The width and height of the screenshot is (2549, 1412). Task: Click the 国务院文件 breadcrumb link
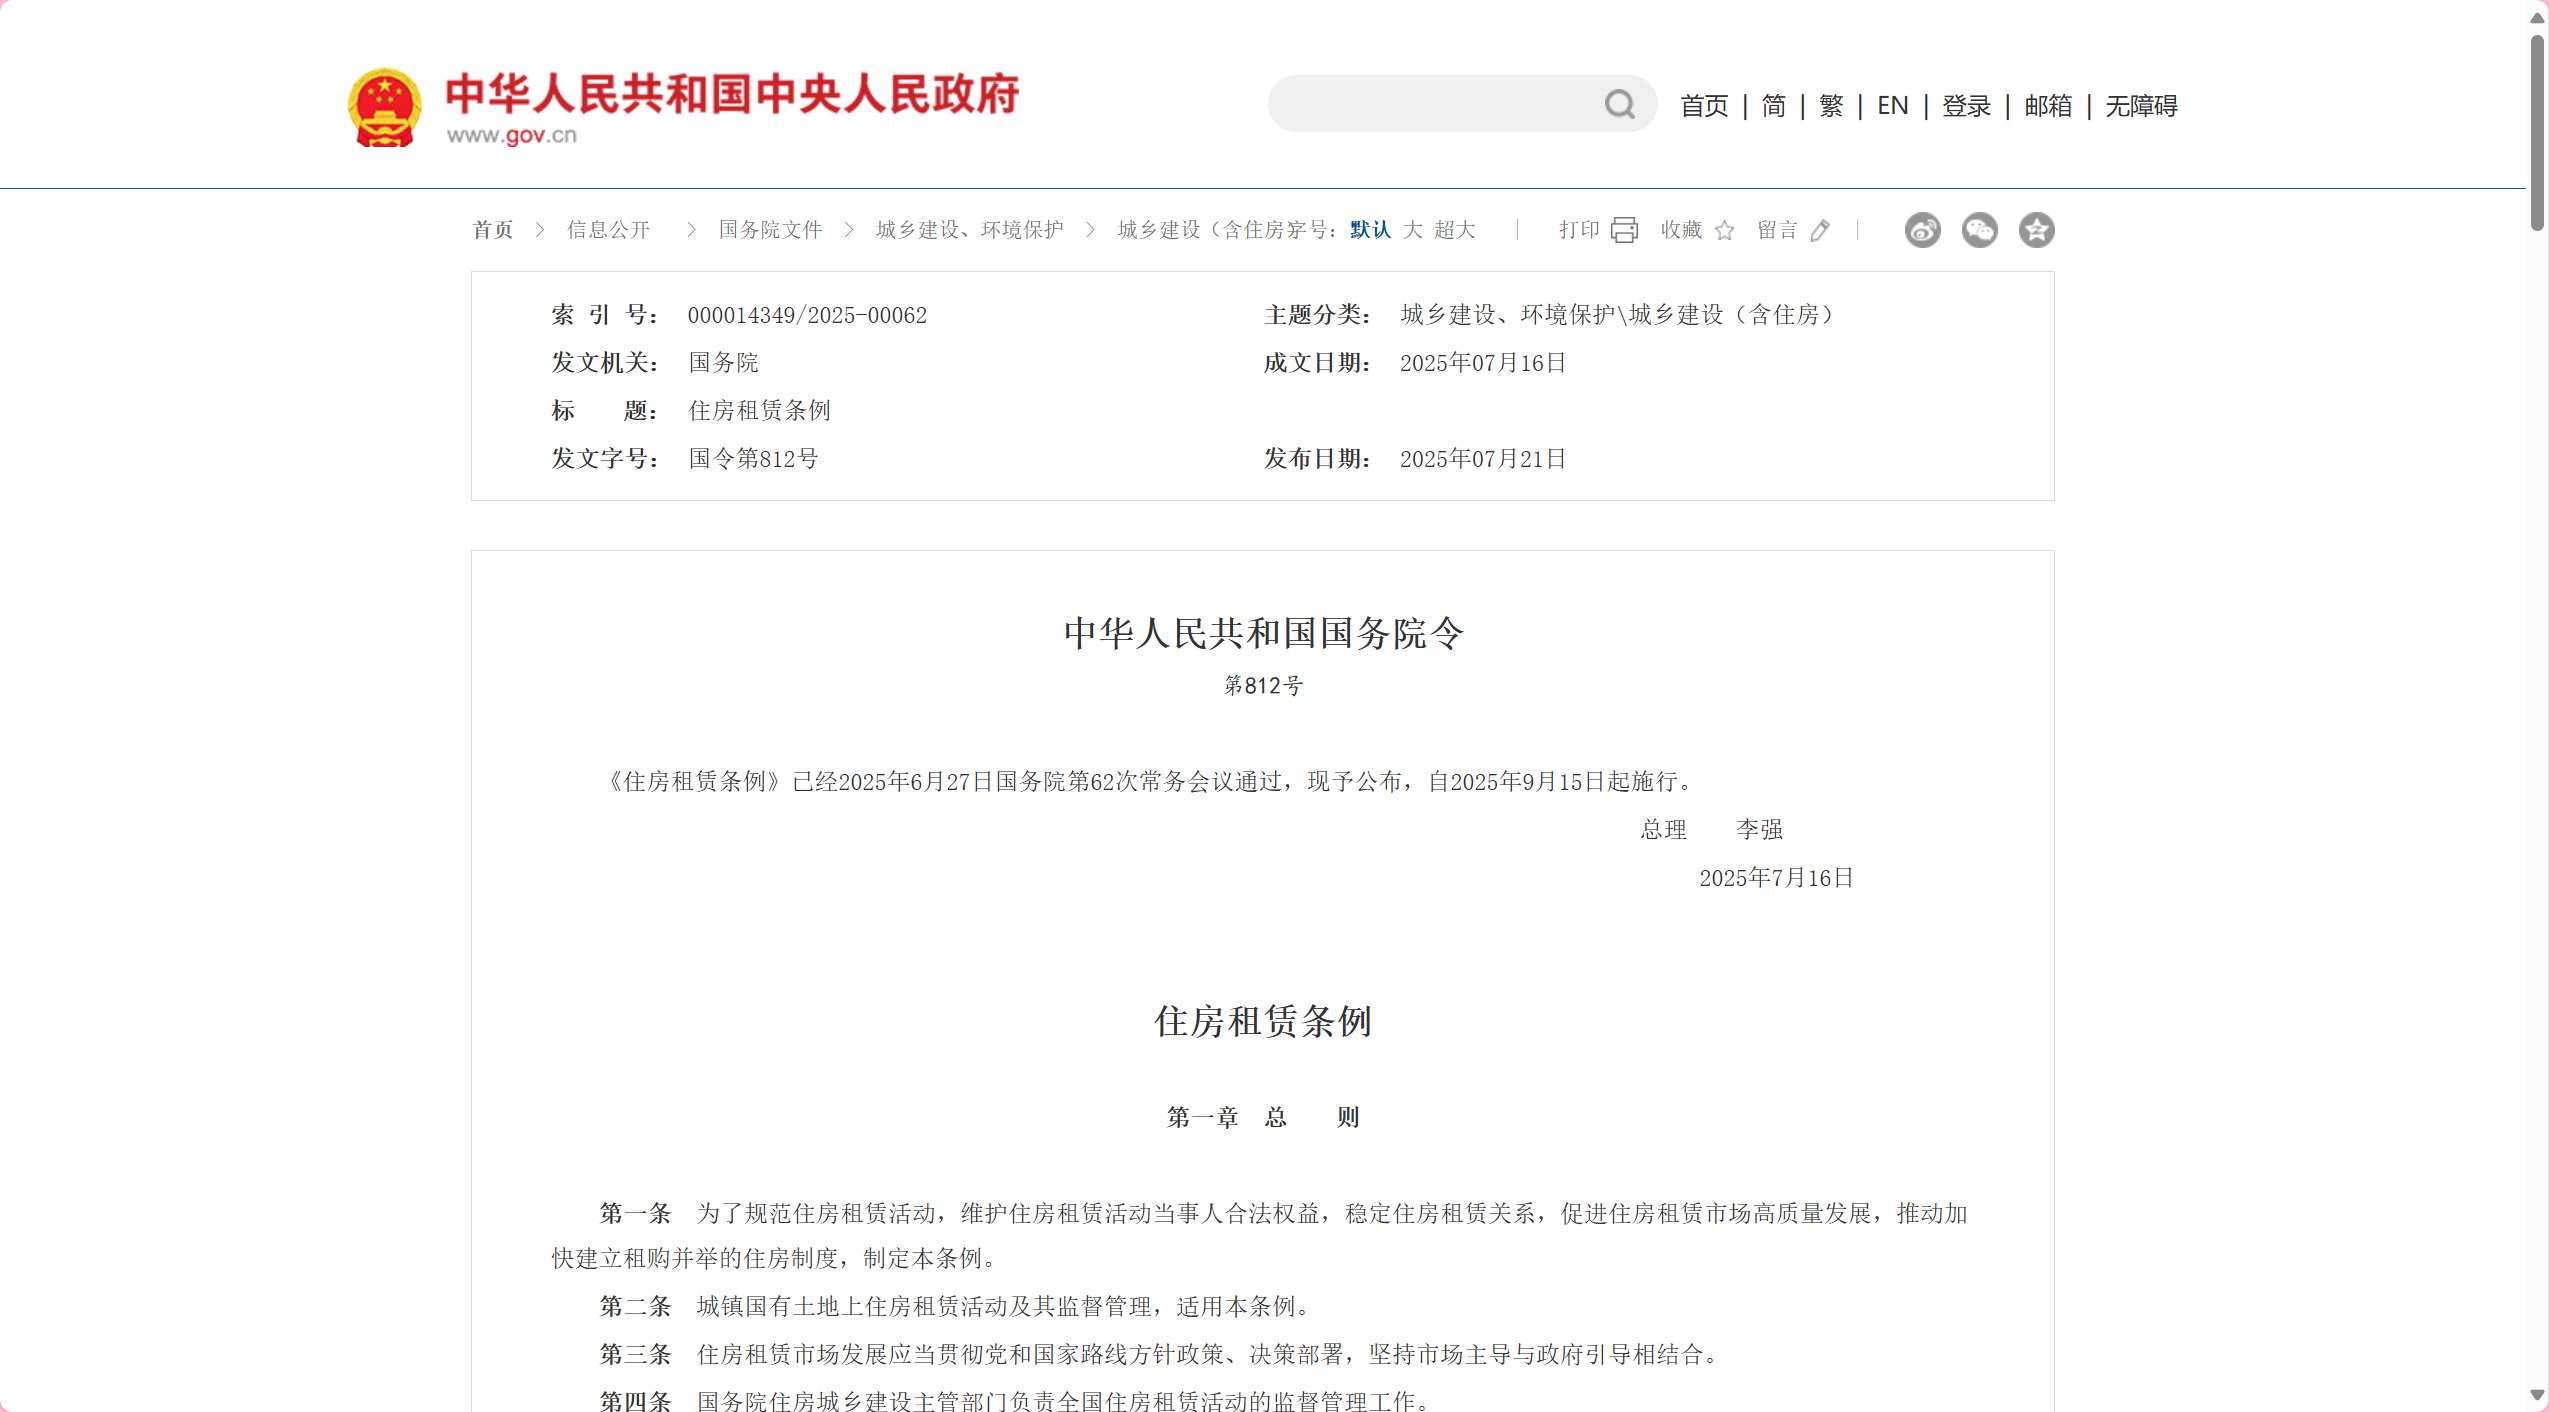[770, 230]
